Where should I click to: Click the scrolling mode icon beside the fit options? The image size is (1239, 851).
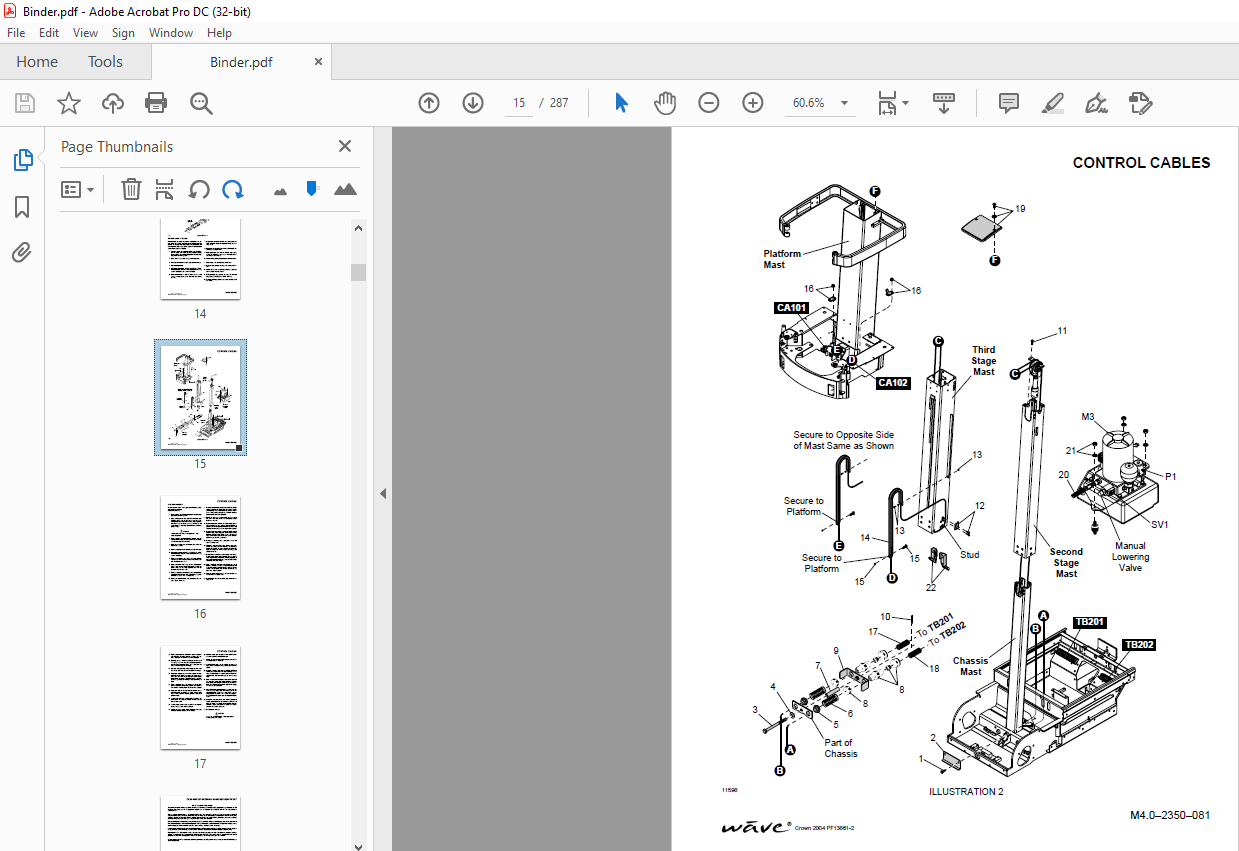(x=944, y=103)
